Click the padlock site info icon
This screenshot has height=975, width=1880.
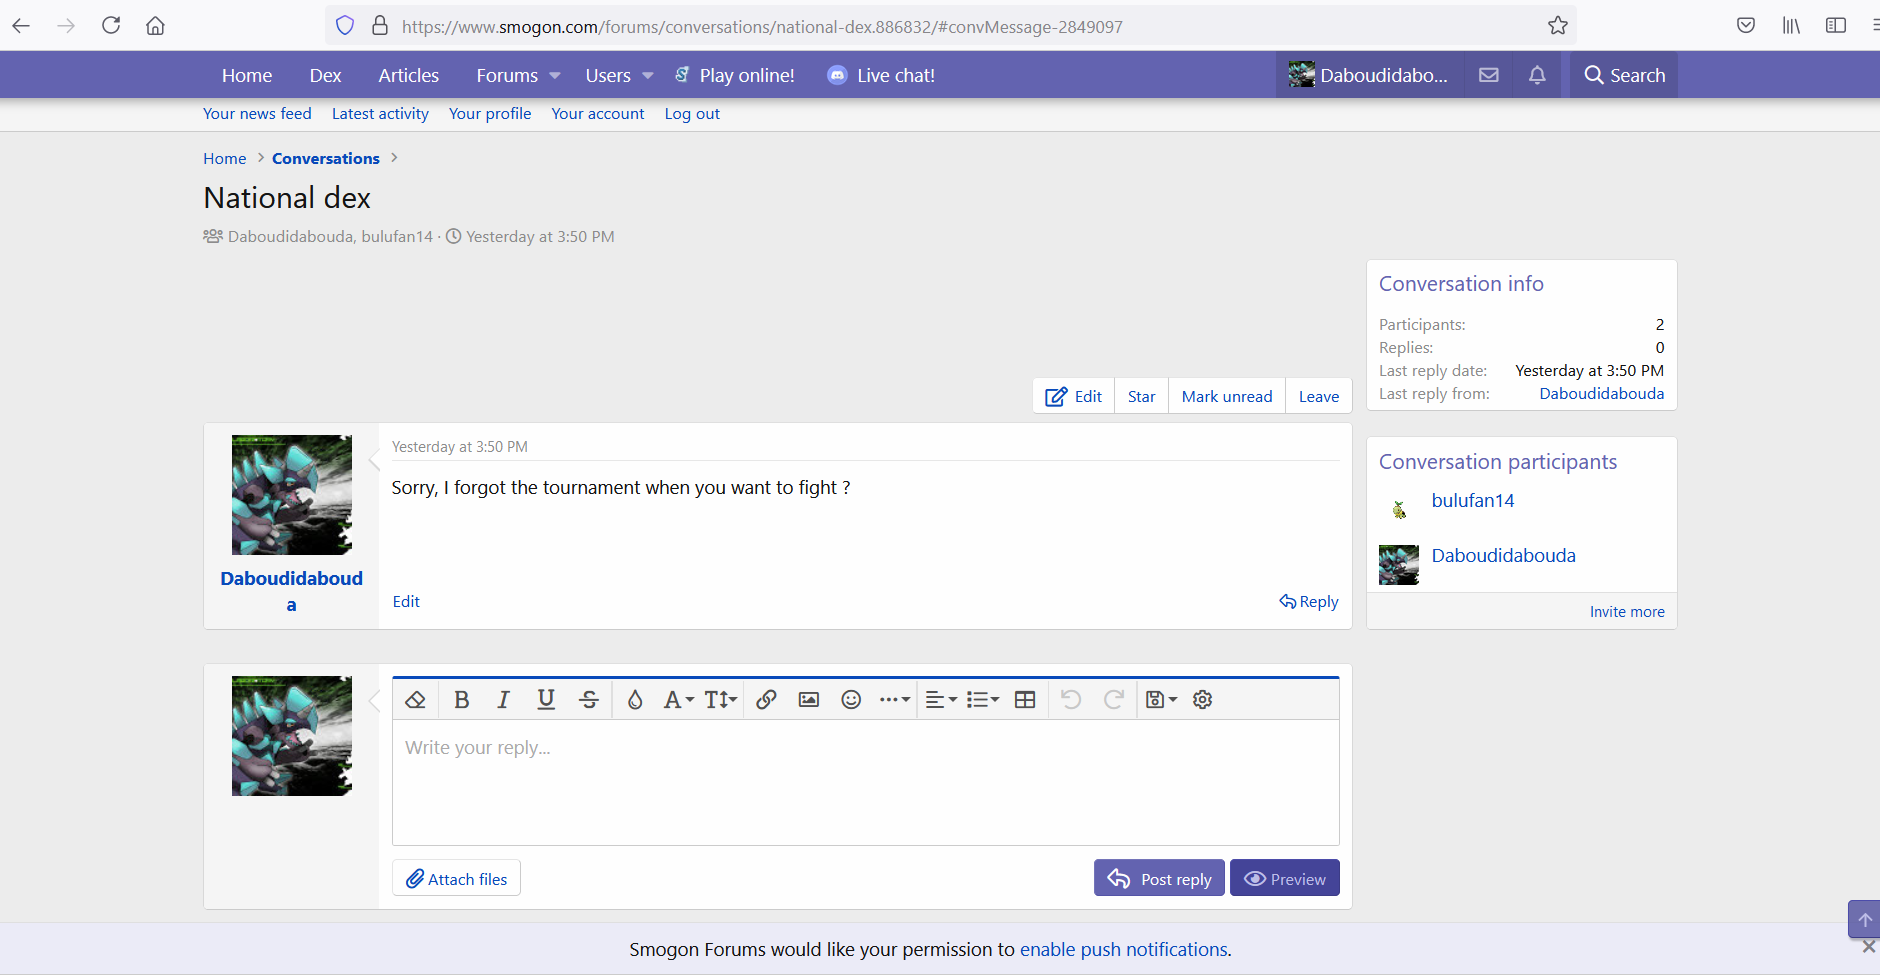coord(380,26)
